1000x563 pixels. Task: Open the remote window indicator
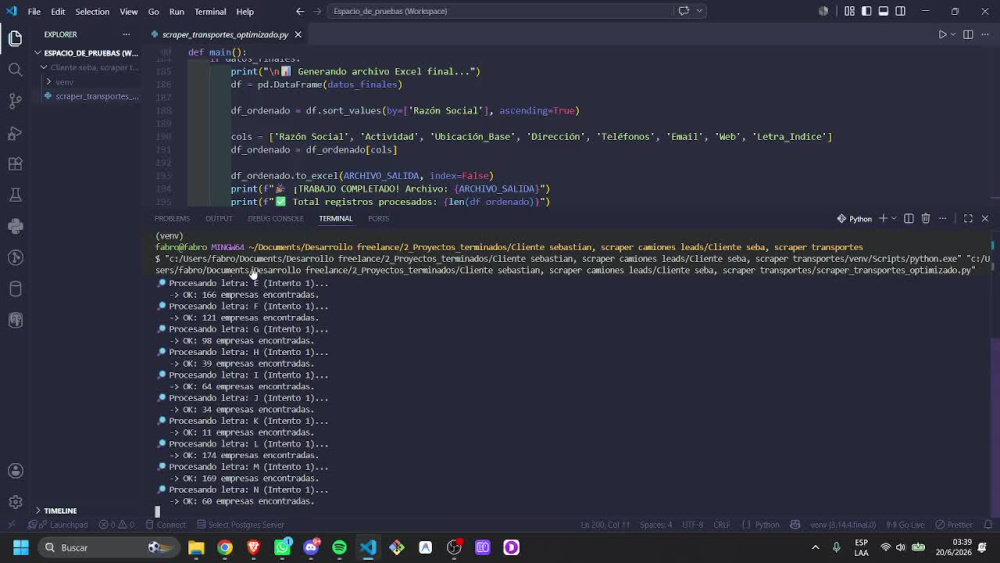(x=11, y=525)
